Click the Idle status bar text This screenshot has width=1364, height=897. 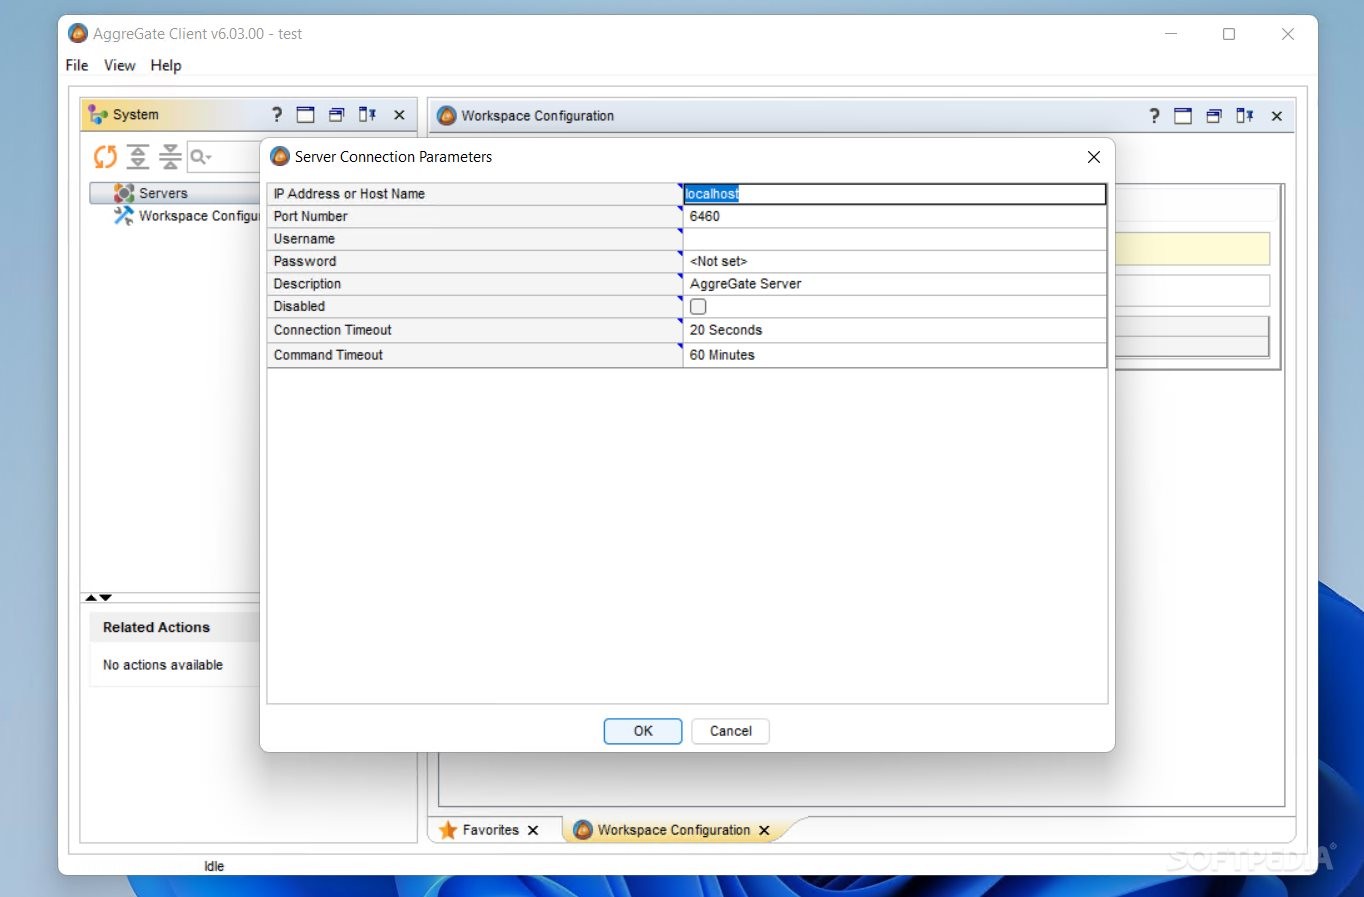point(214,866)
